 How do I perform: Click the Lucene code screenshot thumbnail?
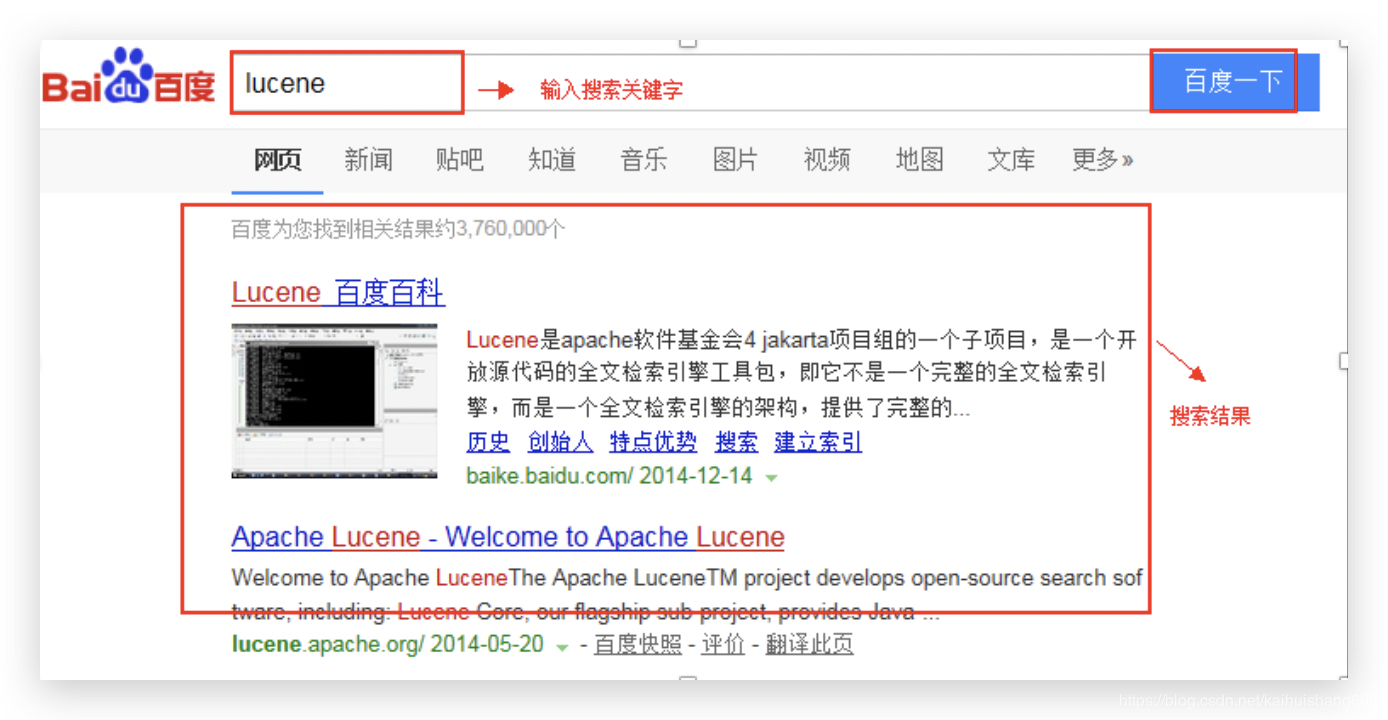334,402
